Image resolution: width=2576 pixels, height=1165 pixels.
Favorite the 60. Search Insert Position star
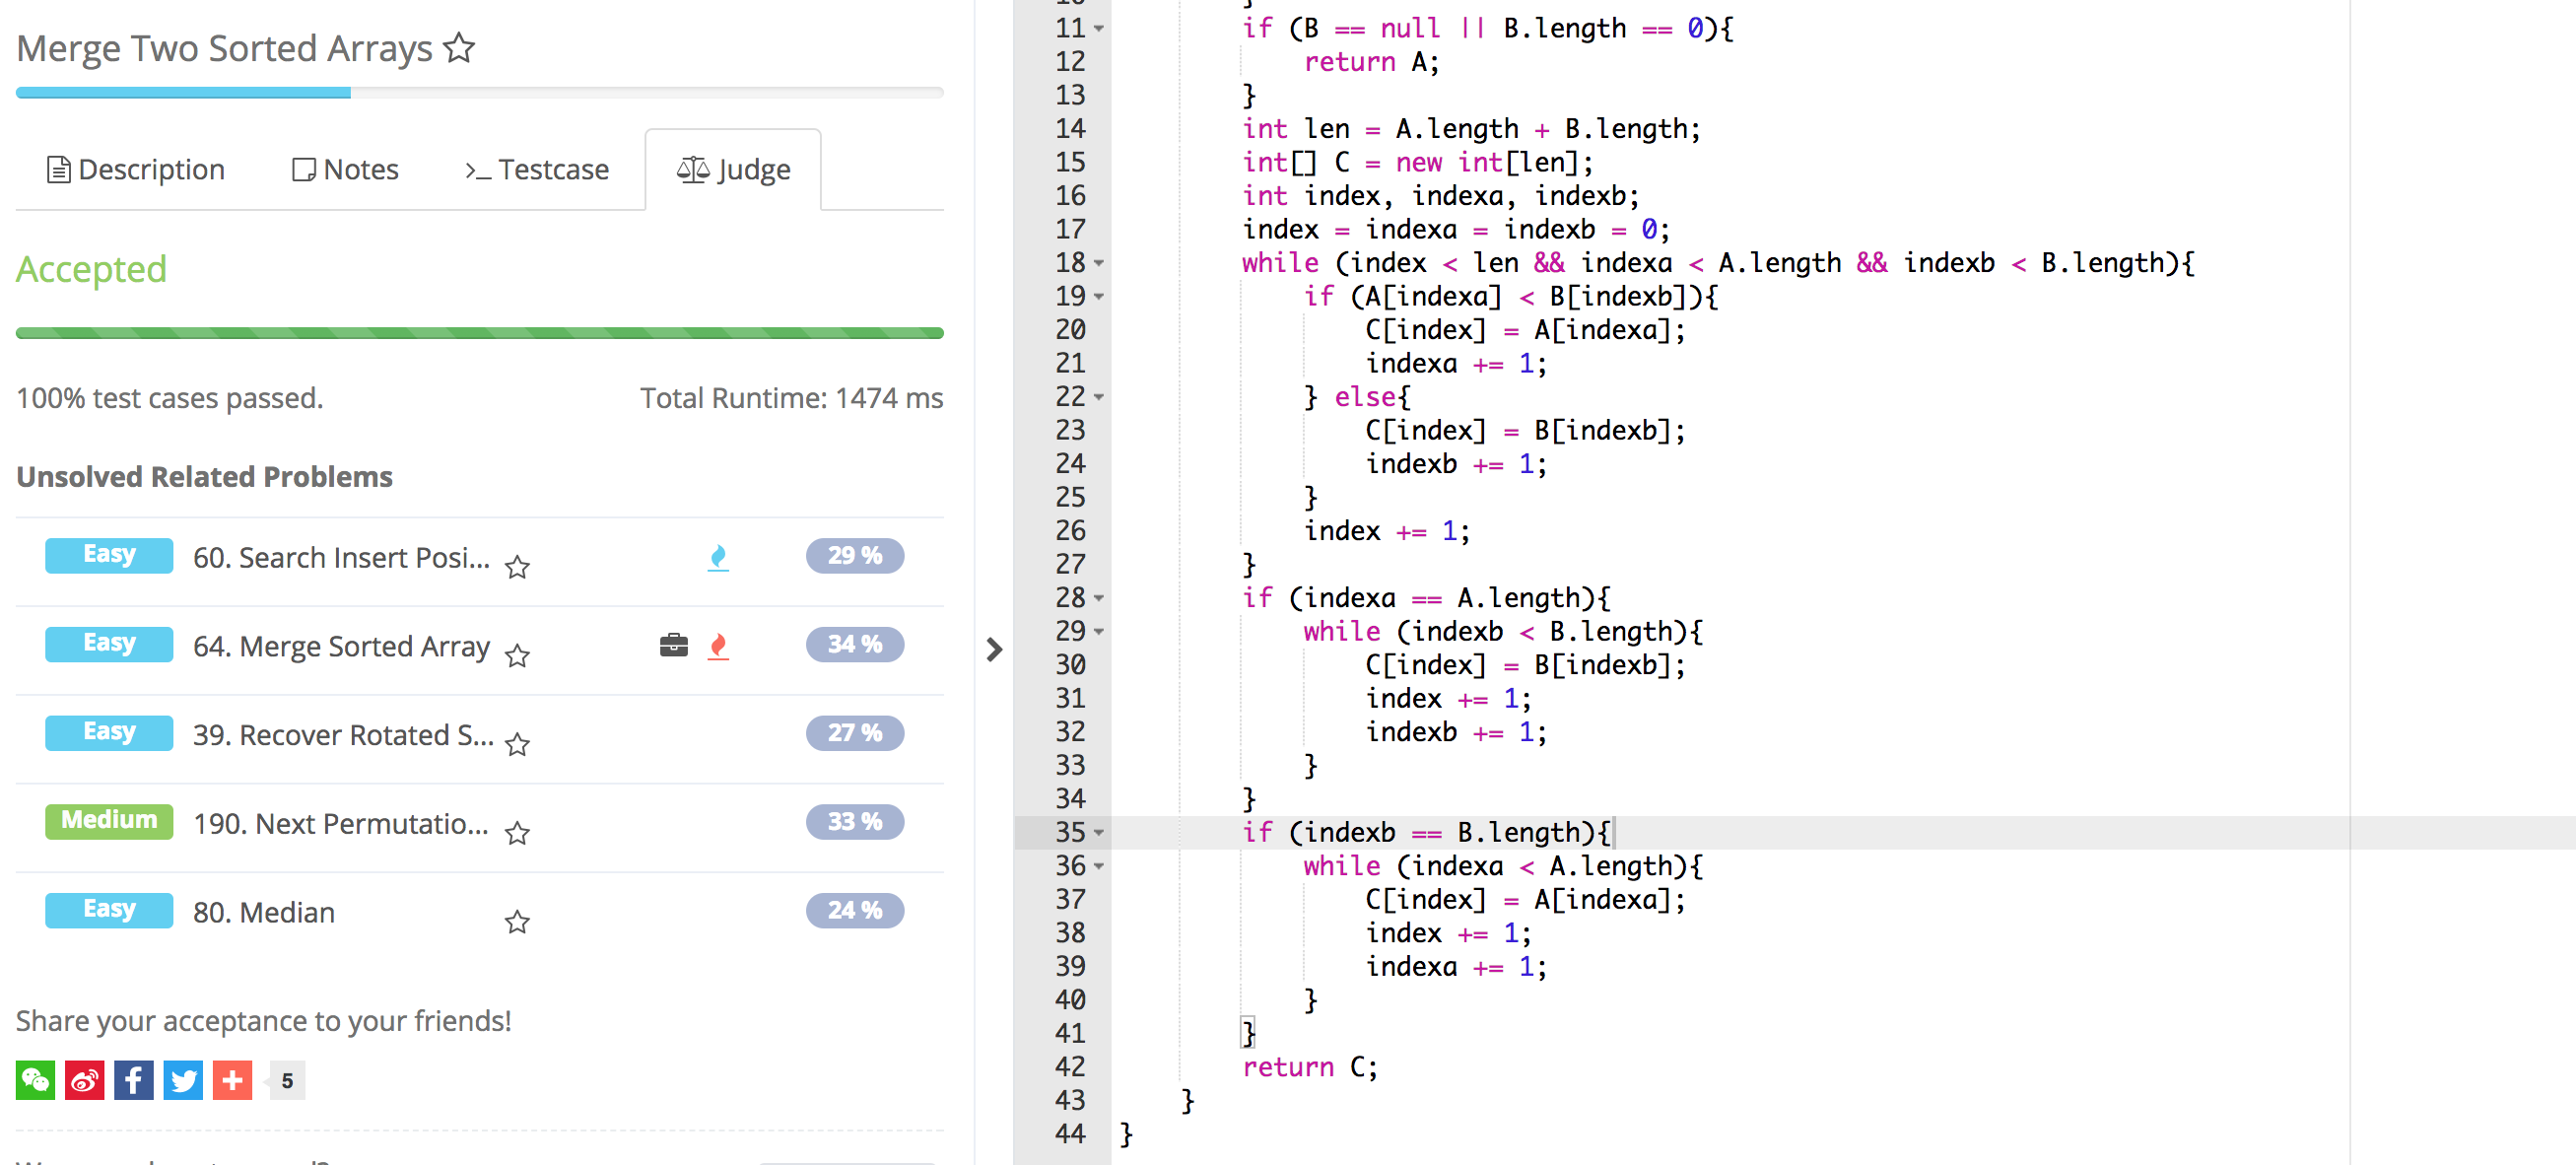coord(517,568)
